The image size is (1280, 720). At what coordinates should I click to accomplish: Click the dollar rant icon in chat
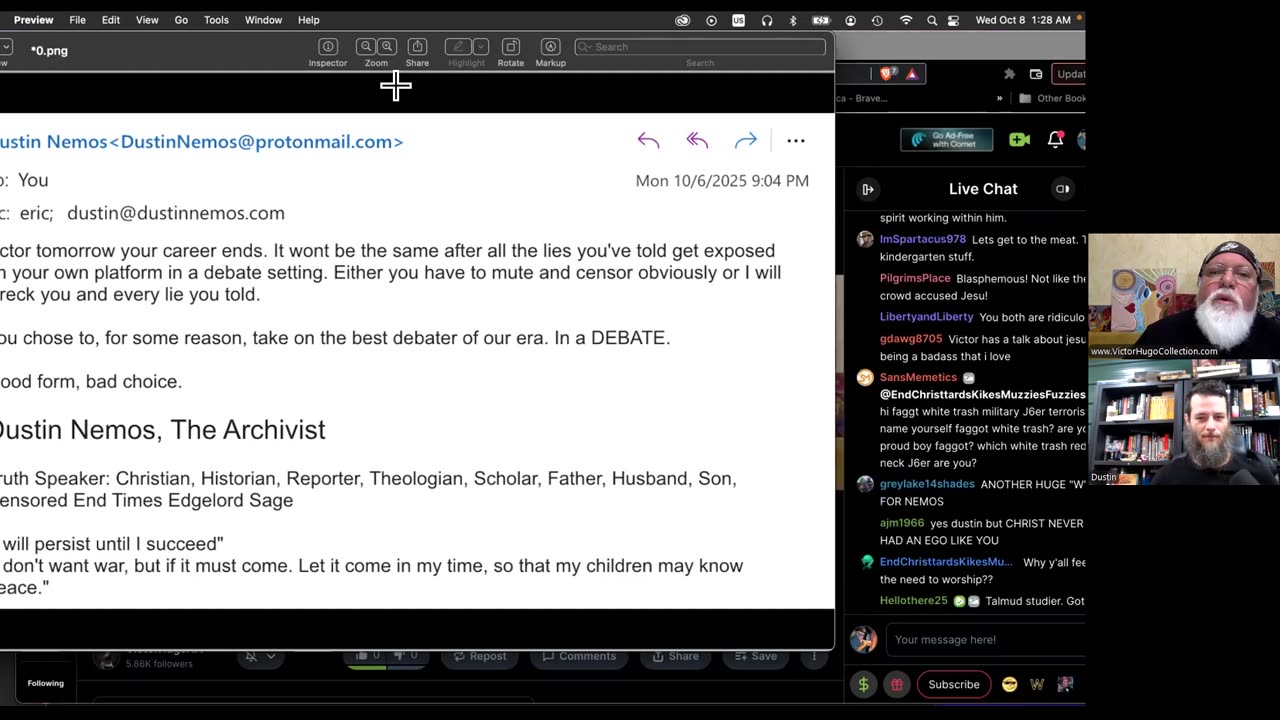[x=864, y=684]
